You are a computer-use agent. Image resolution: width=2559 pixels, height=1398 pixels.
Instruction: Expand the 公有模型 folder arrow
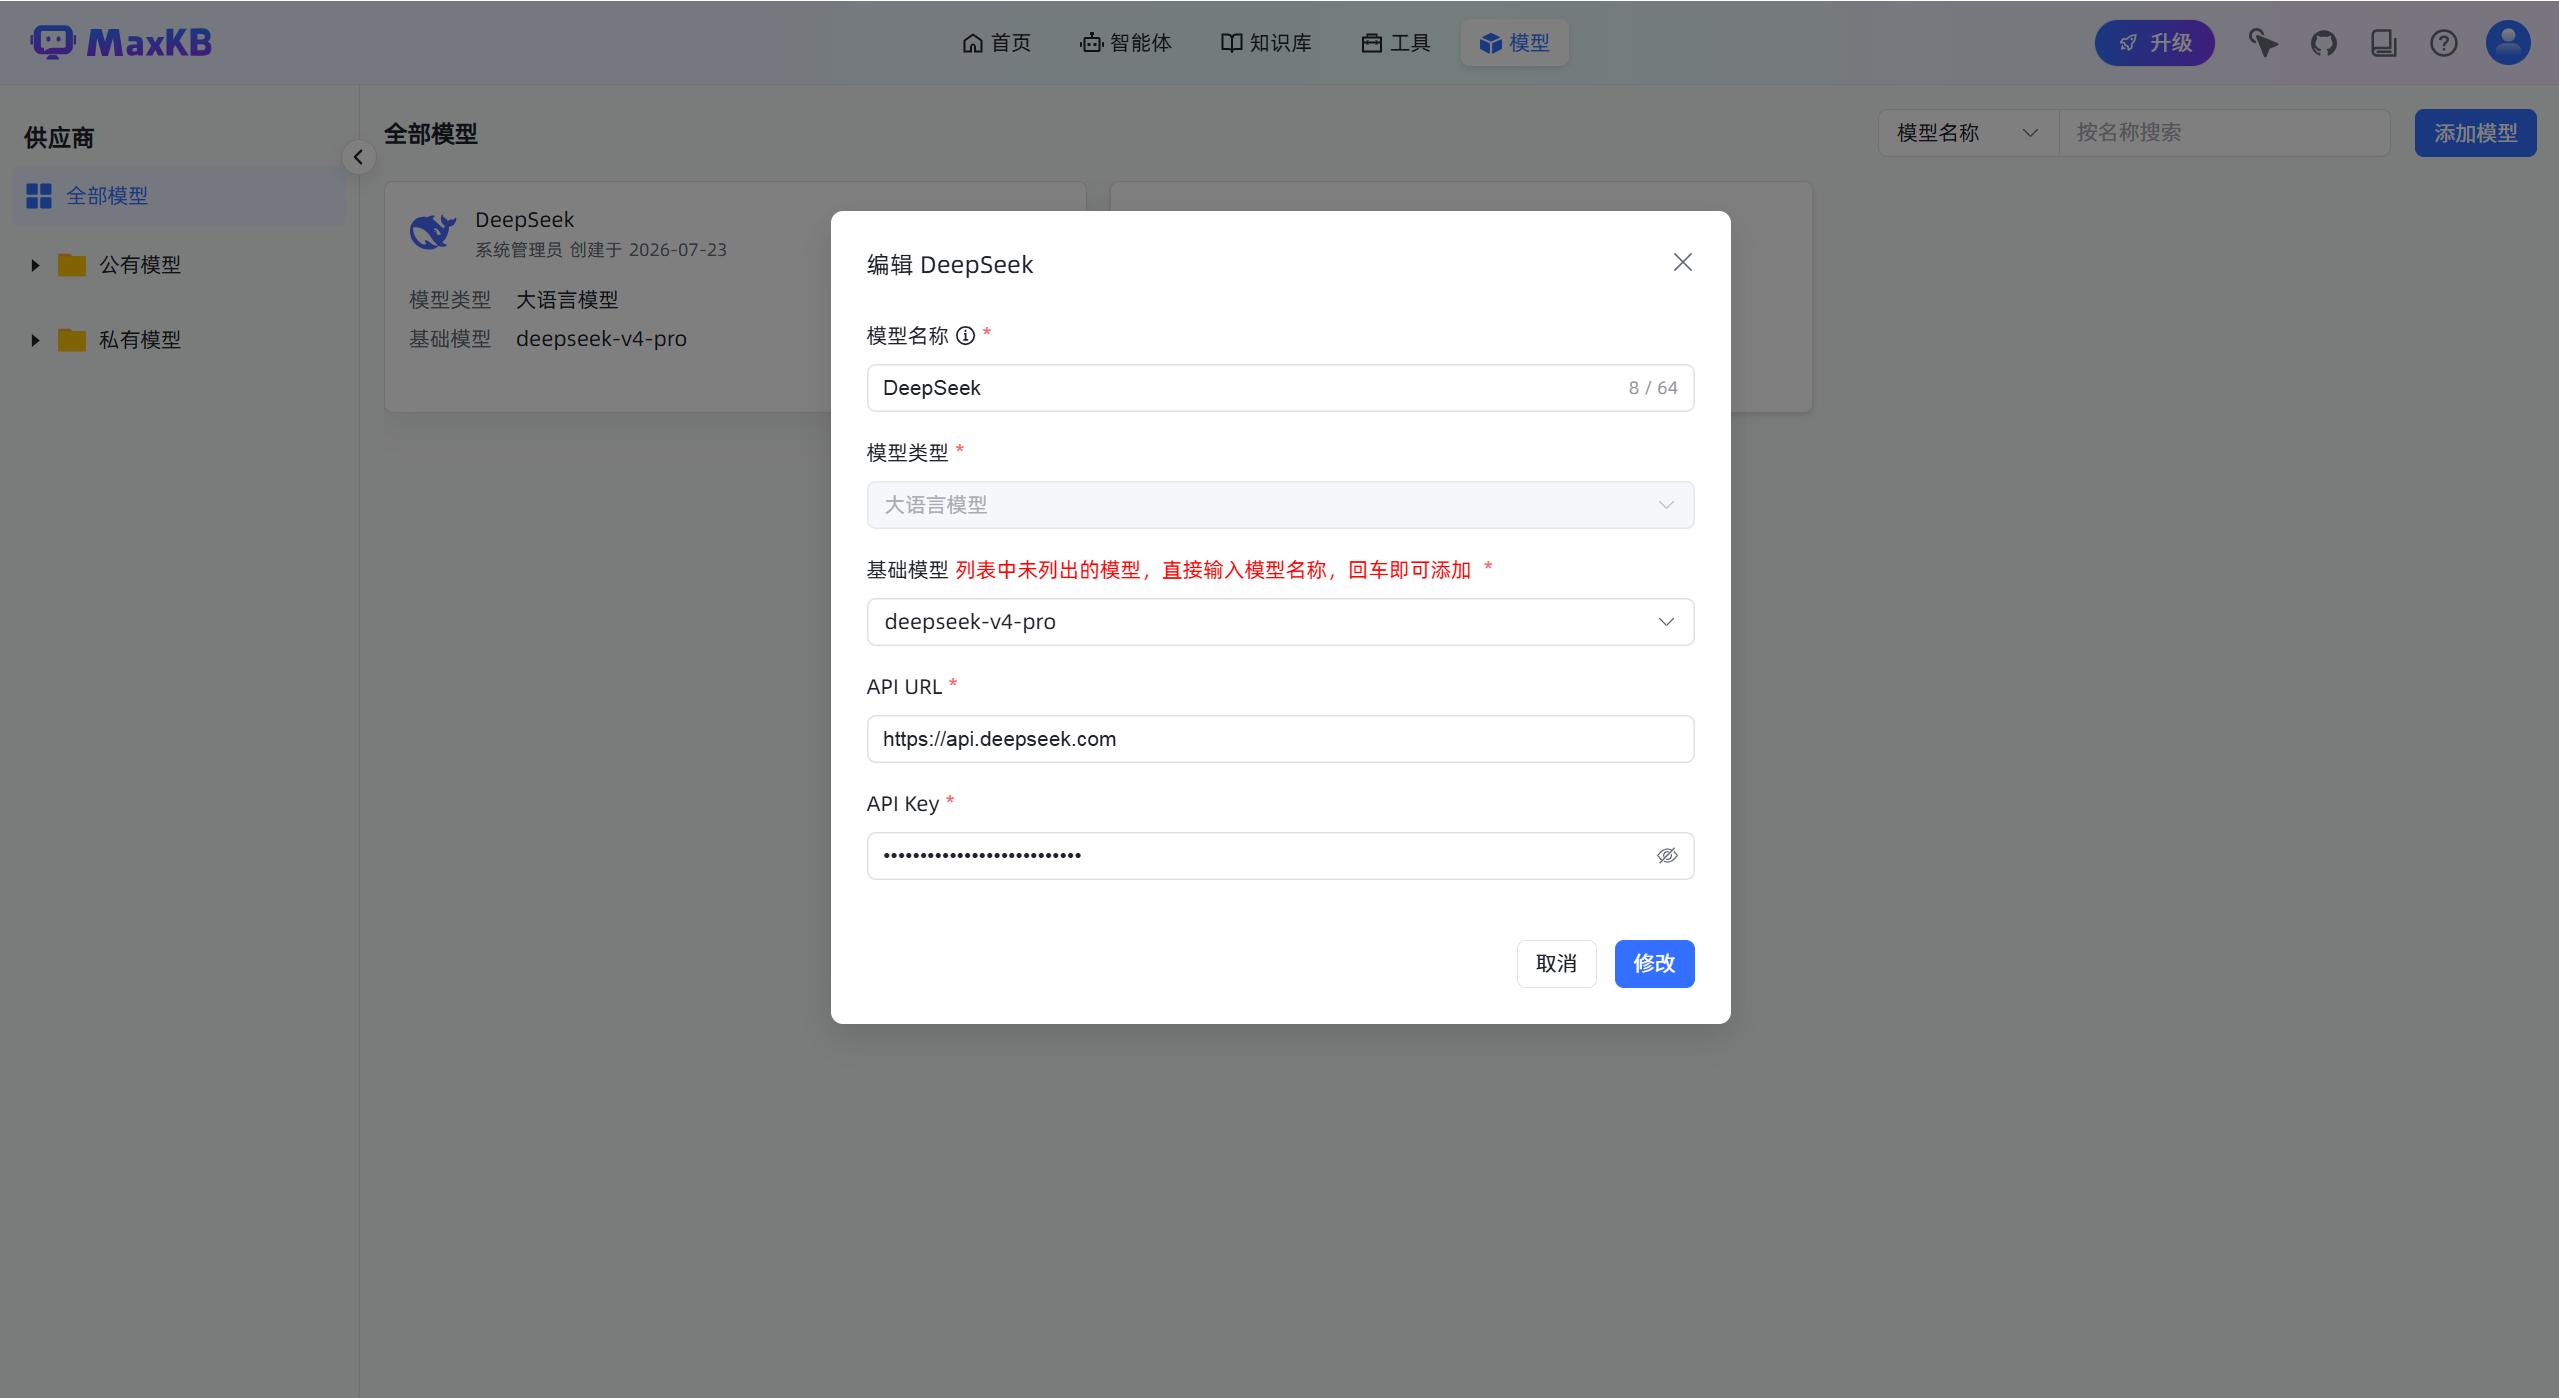[x=35, y=265]
